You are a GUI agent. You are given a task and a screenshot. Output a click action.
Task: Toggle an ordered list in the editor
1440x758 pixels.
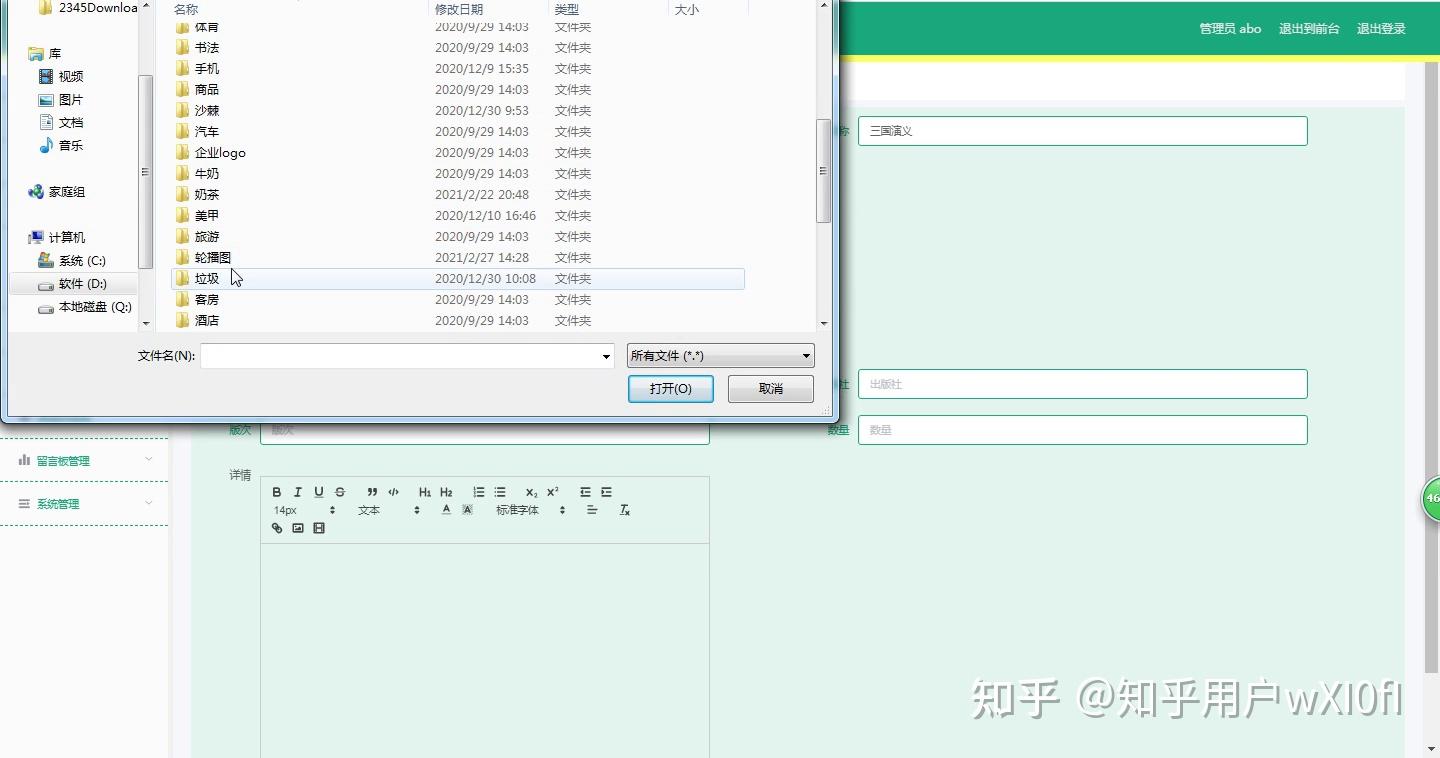tap(480, 491)
